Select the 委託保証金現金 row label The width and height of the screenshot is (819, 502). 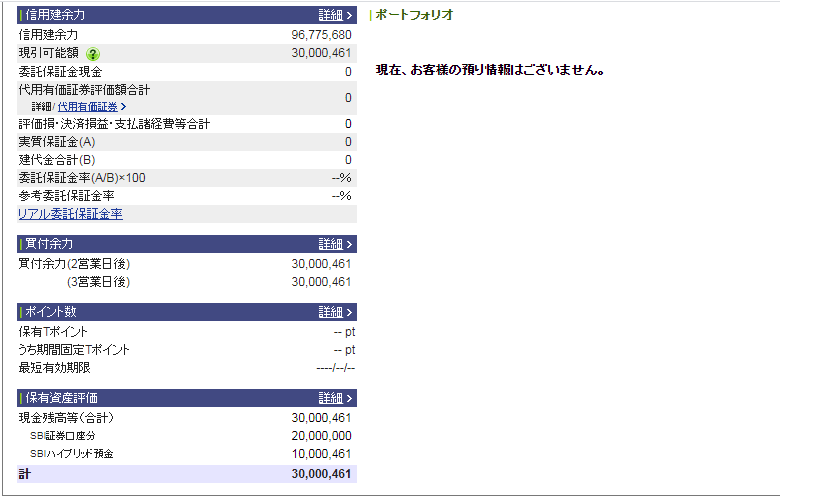(x=59, y=72)
